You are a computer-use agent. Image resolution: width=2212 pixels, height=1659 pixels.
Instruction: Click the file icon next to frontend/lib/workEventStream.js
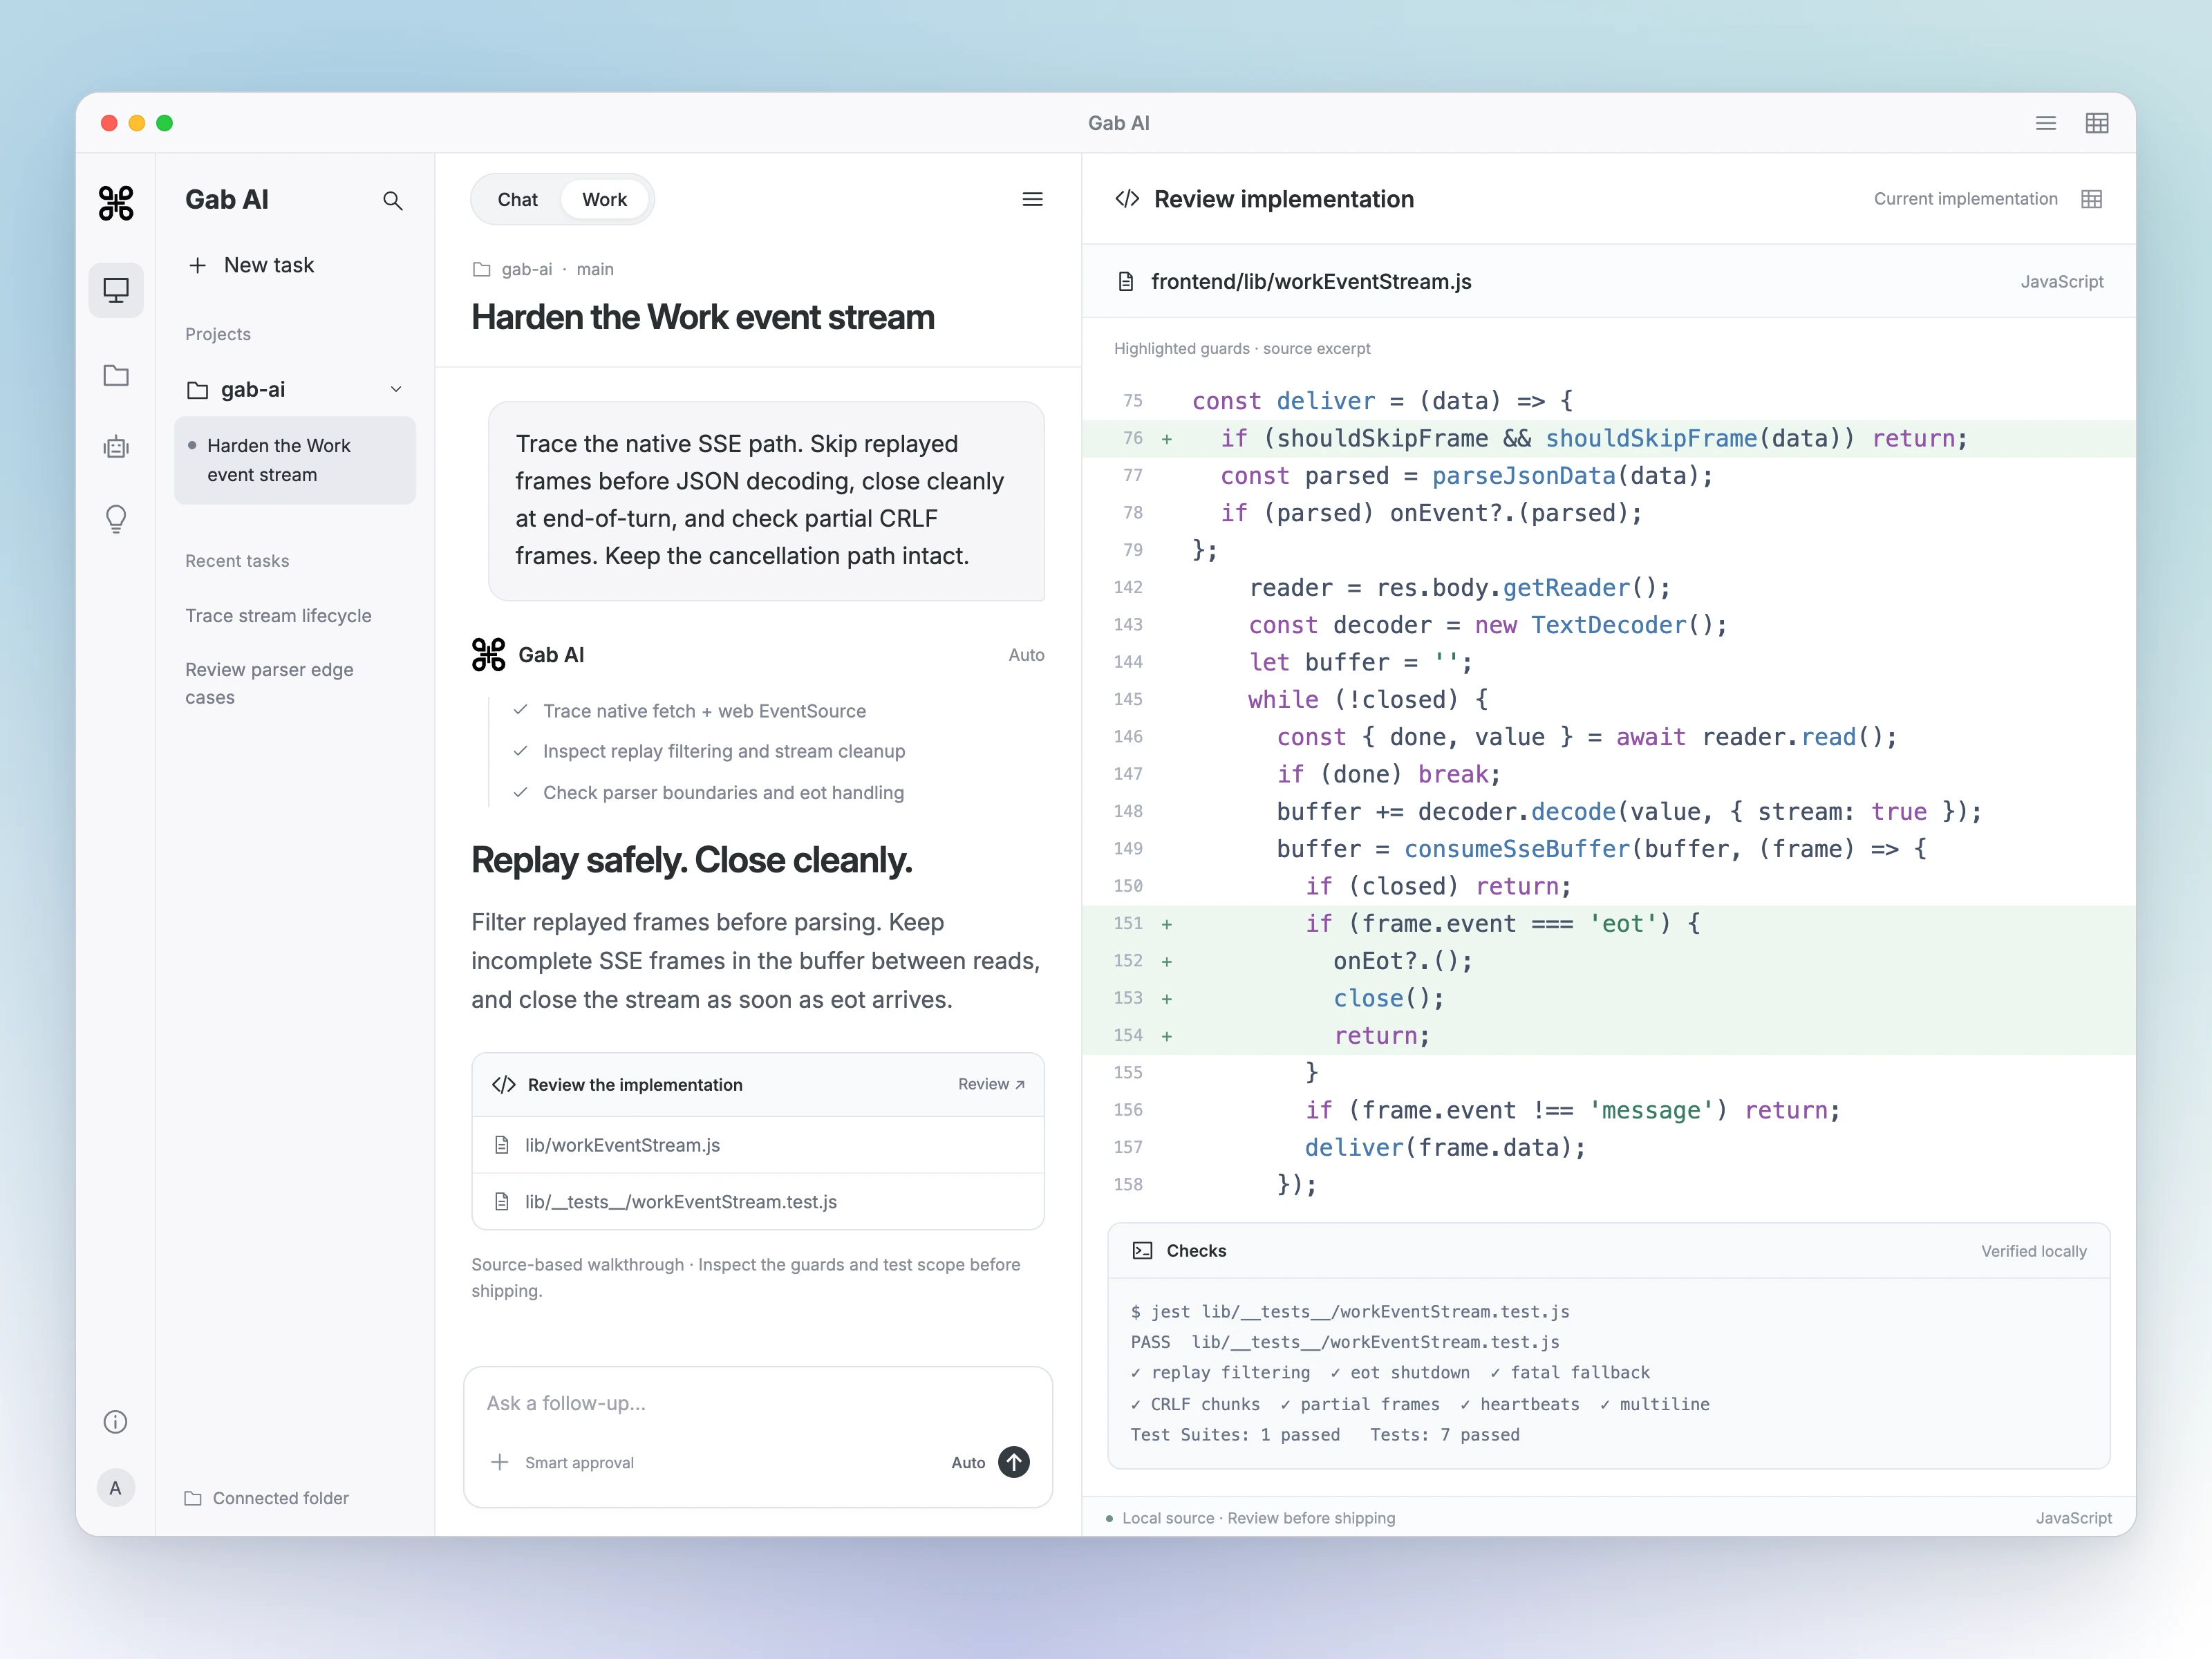[x=1126, y=282]
